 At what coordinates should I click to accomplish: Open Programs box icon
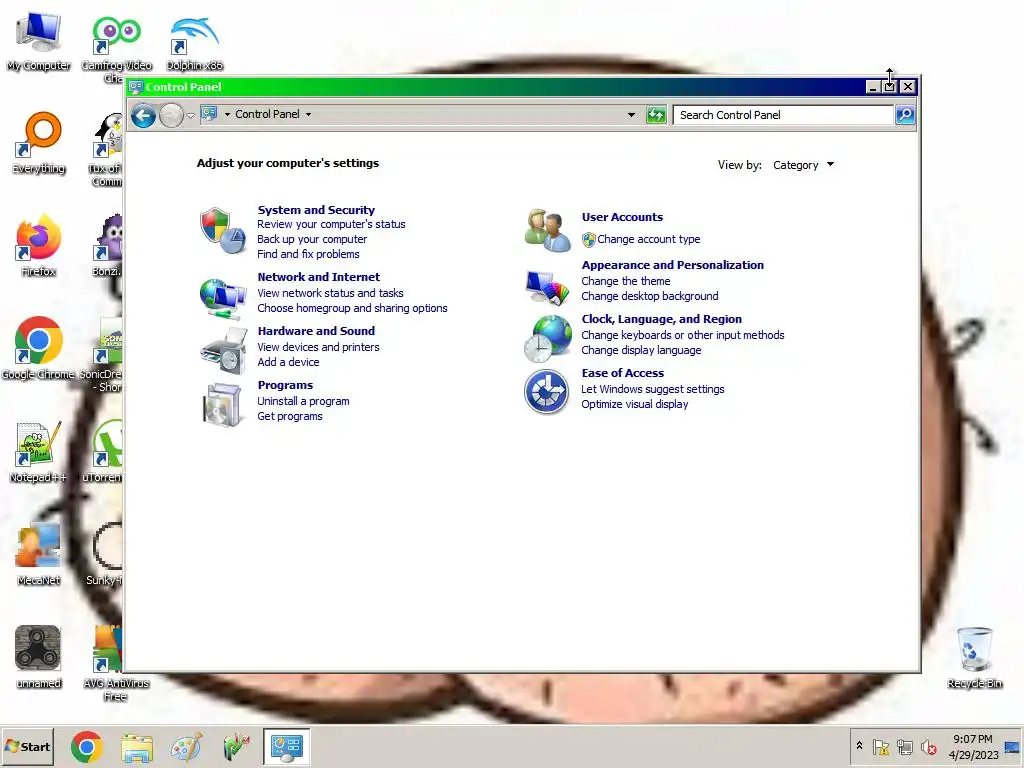tap(223, 405)
